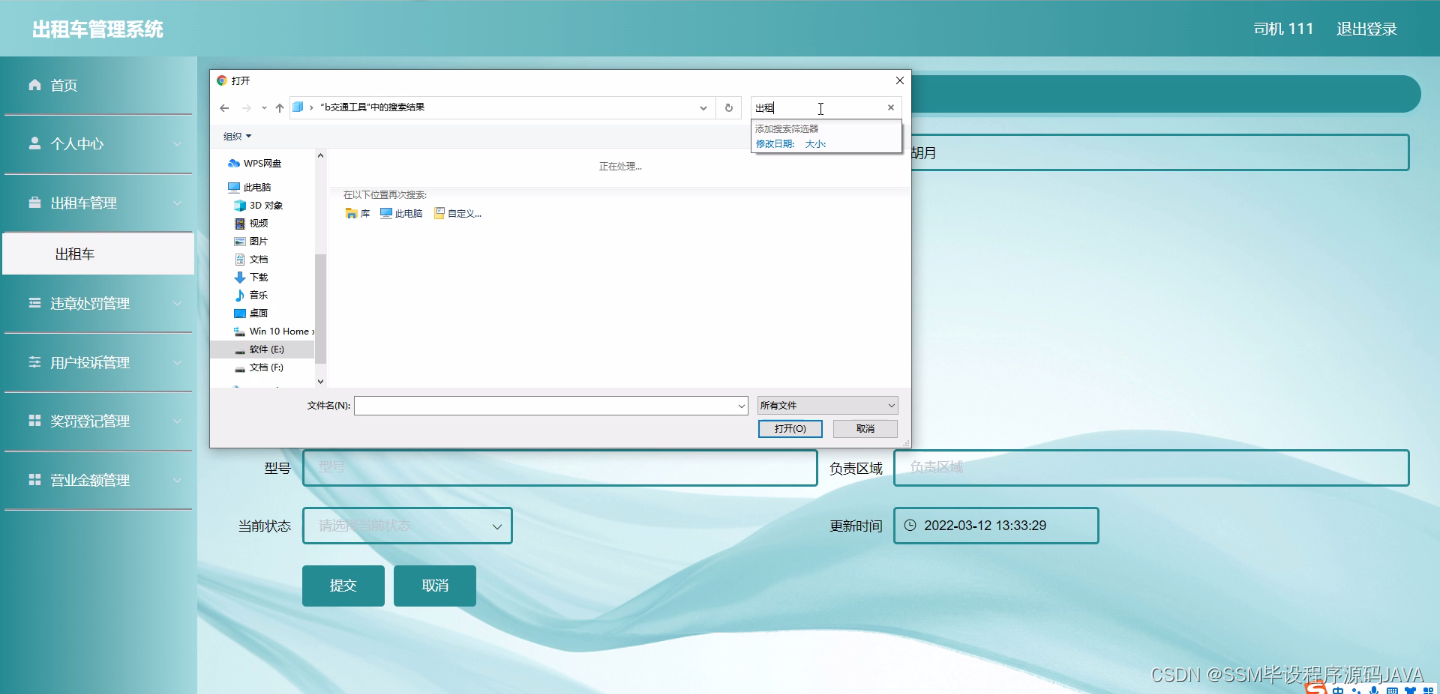Filter search by 修改日期

click(775, 143)
